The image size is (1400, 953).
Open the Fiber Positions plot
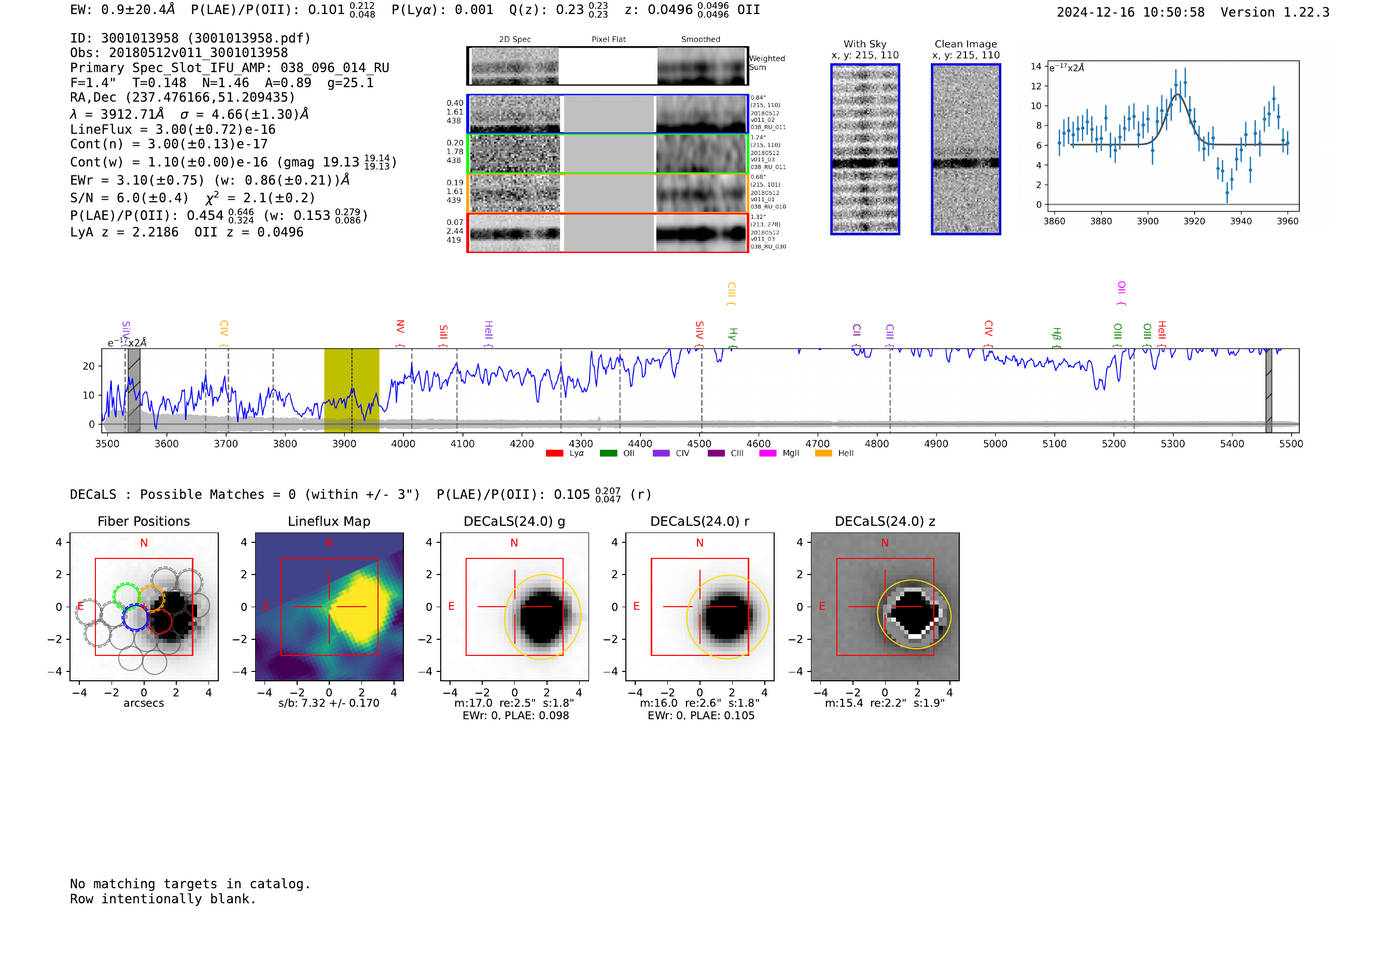click(144, 607)
